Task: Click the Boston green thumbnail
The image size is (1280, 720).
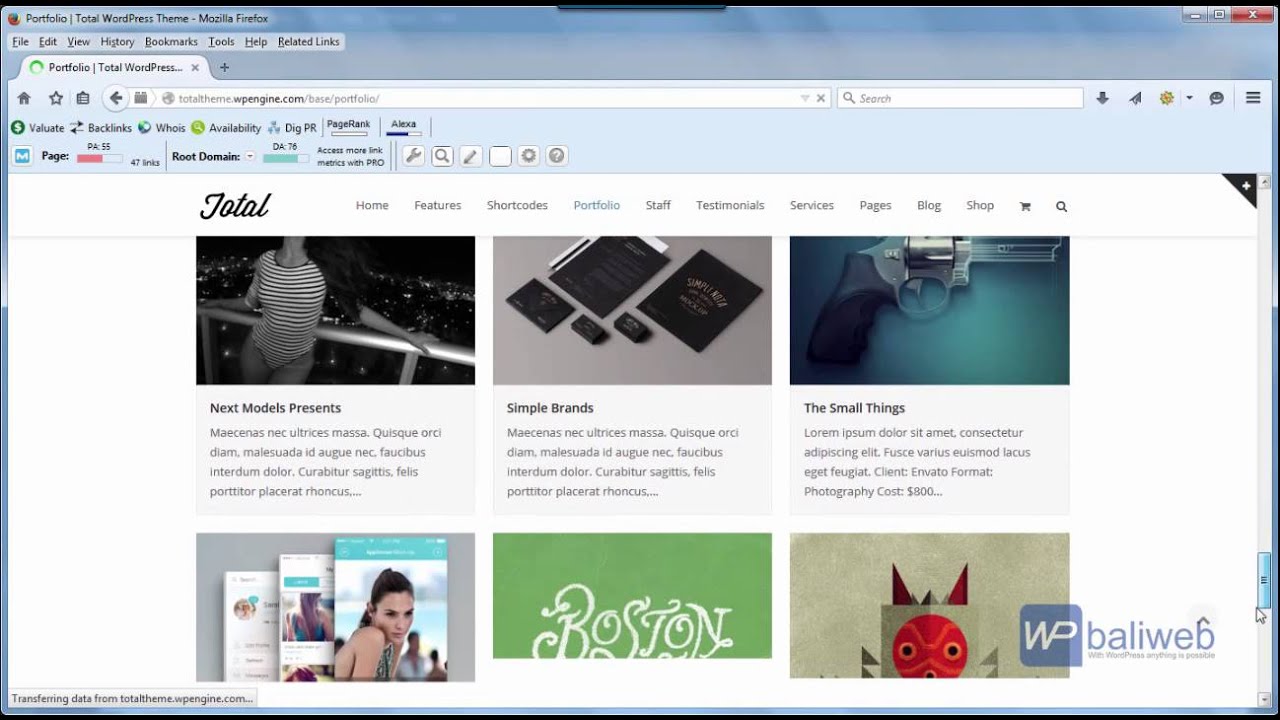Action: coord(632,596)
